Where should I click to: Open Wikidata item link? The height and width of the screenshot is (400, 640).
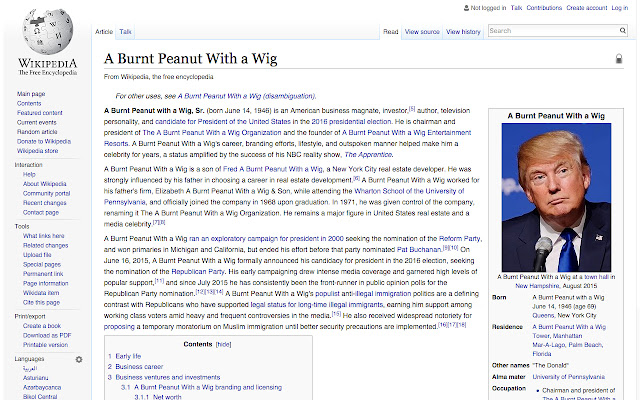click(x=41, y=293)
